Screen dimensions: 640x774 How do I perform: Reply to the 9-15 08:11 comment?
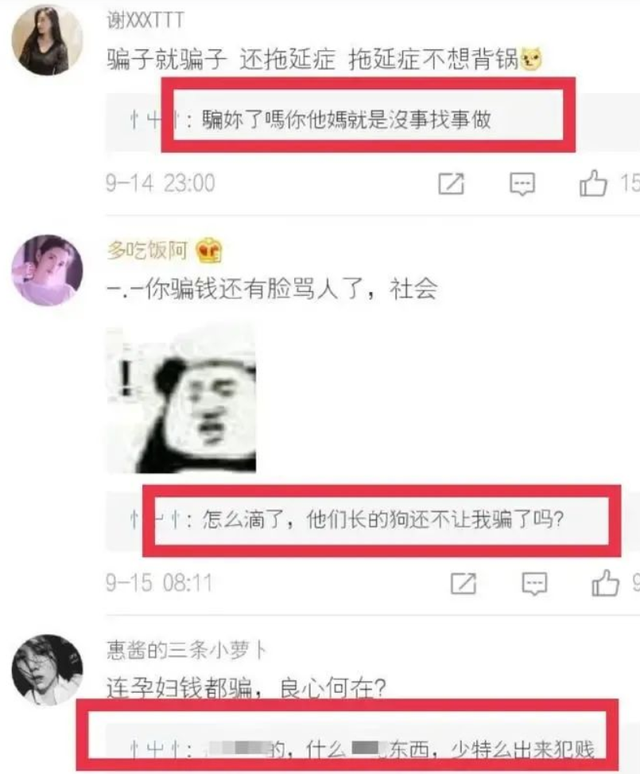click(x=534, y=584)
